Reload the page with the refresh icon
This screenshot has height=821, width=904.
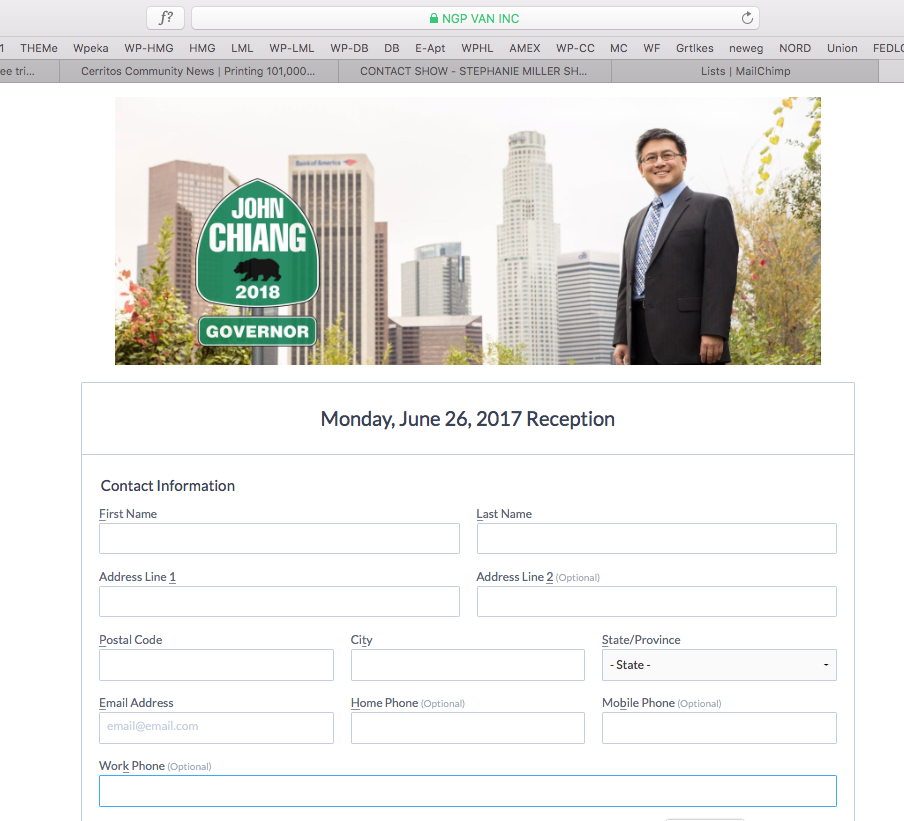point(746,18)
